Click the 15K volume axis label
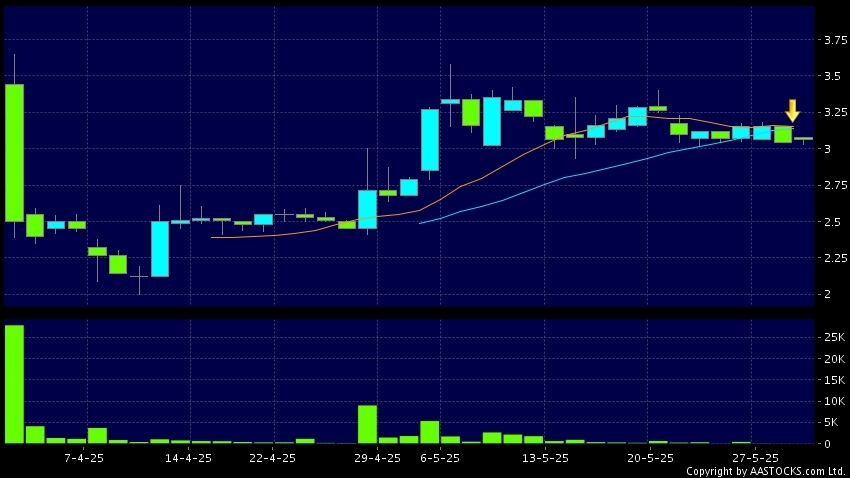The height and width of the screenshot is (478, 850). [x=834, y=380]
